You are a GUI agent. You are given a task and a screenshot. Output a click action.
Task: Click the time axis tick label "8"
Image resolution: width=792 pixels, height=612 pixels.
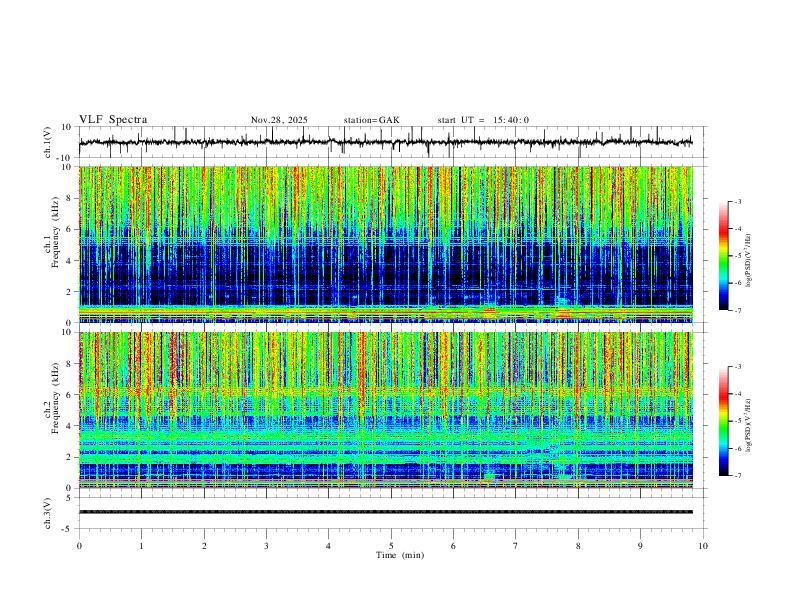click(578, 546)
